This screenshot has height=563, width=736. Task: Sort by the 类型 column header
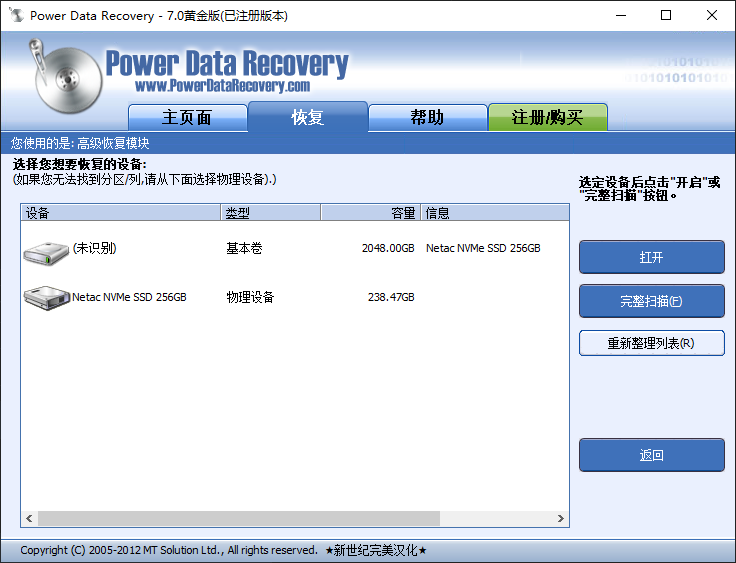click(x=271, y=213)
